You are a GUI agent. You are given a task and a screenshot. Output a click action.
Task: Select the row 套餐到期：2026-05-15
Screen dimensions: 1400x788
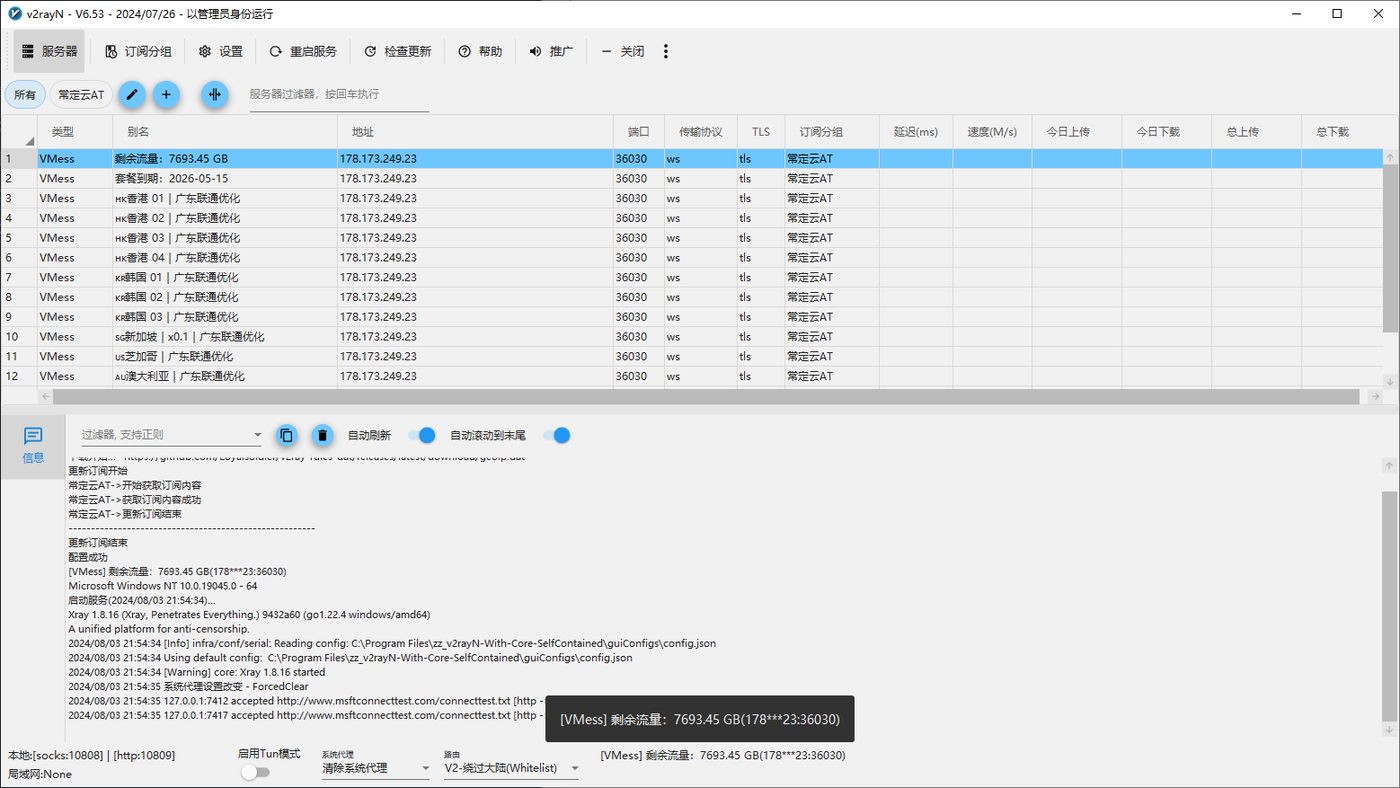(x=692, y=178)
